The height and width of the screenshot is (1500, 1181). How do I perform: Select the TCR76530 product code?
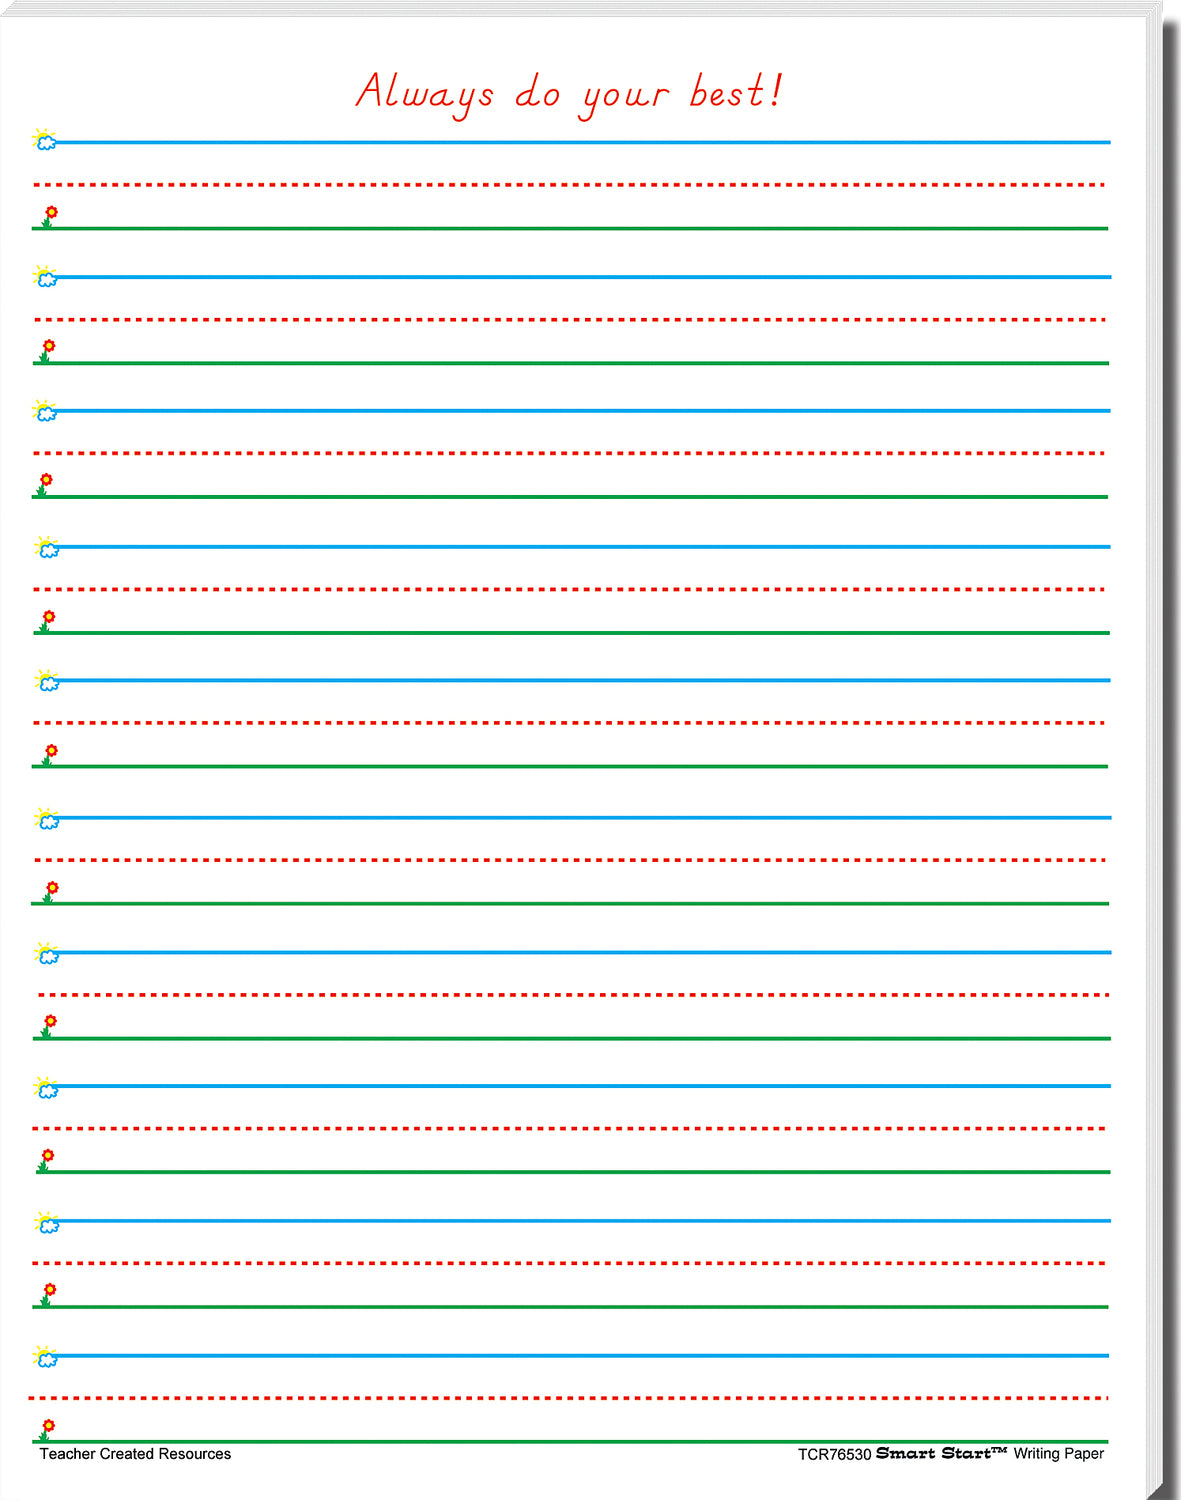point(834,1454)
